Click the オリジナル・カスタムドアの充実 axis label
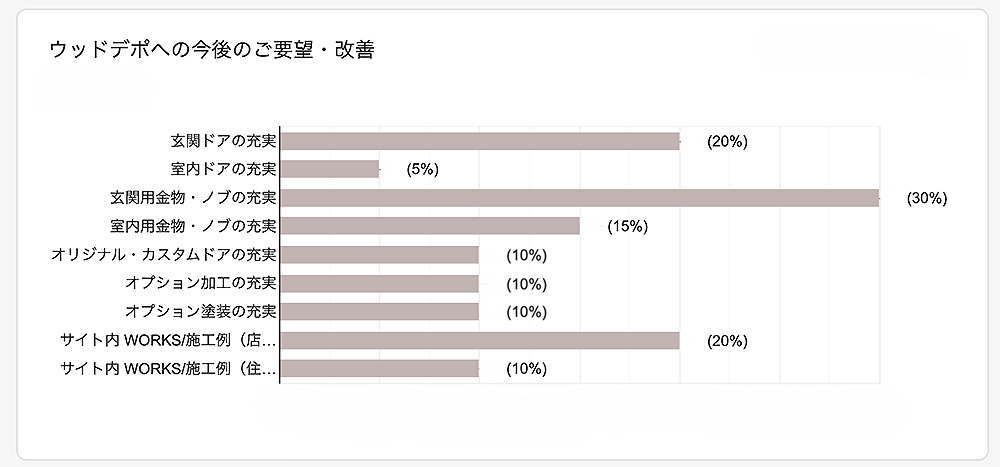Viewport: 1000px width, 467px height. (x=164, y=255)
